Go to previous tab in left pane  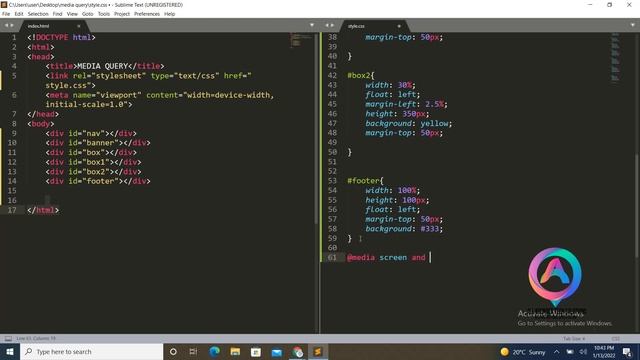[x=6, y=26]
